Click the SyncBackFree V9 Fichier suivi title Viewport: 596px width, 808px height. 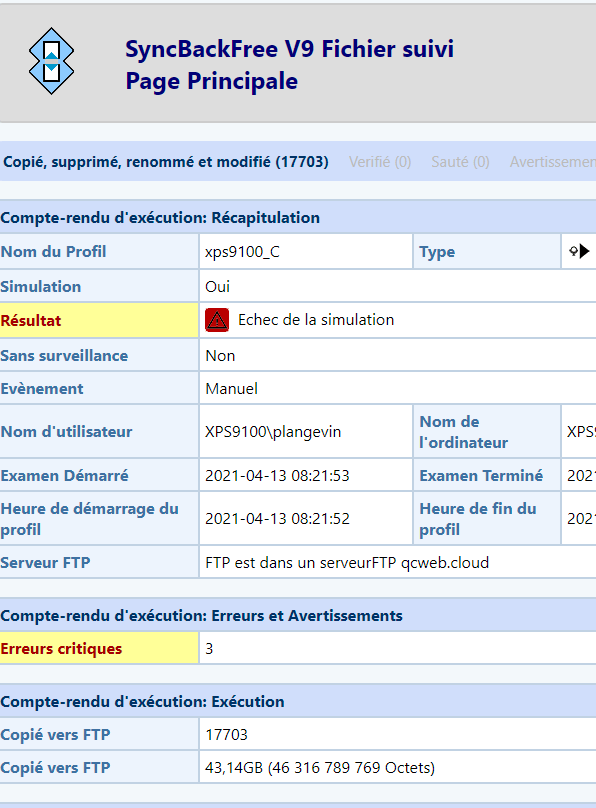tap(290, 49)
